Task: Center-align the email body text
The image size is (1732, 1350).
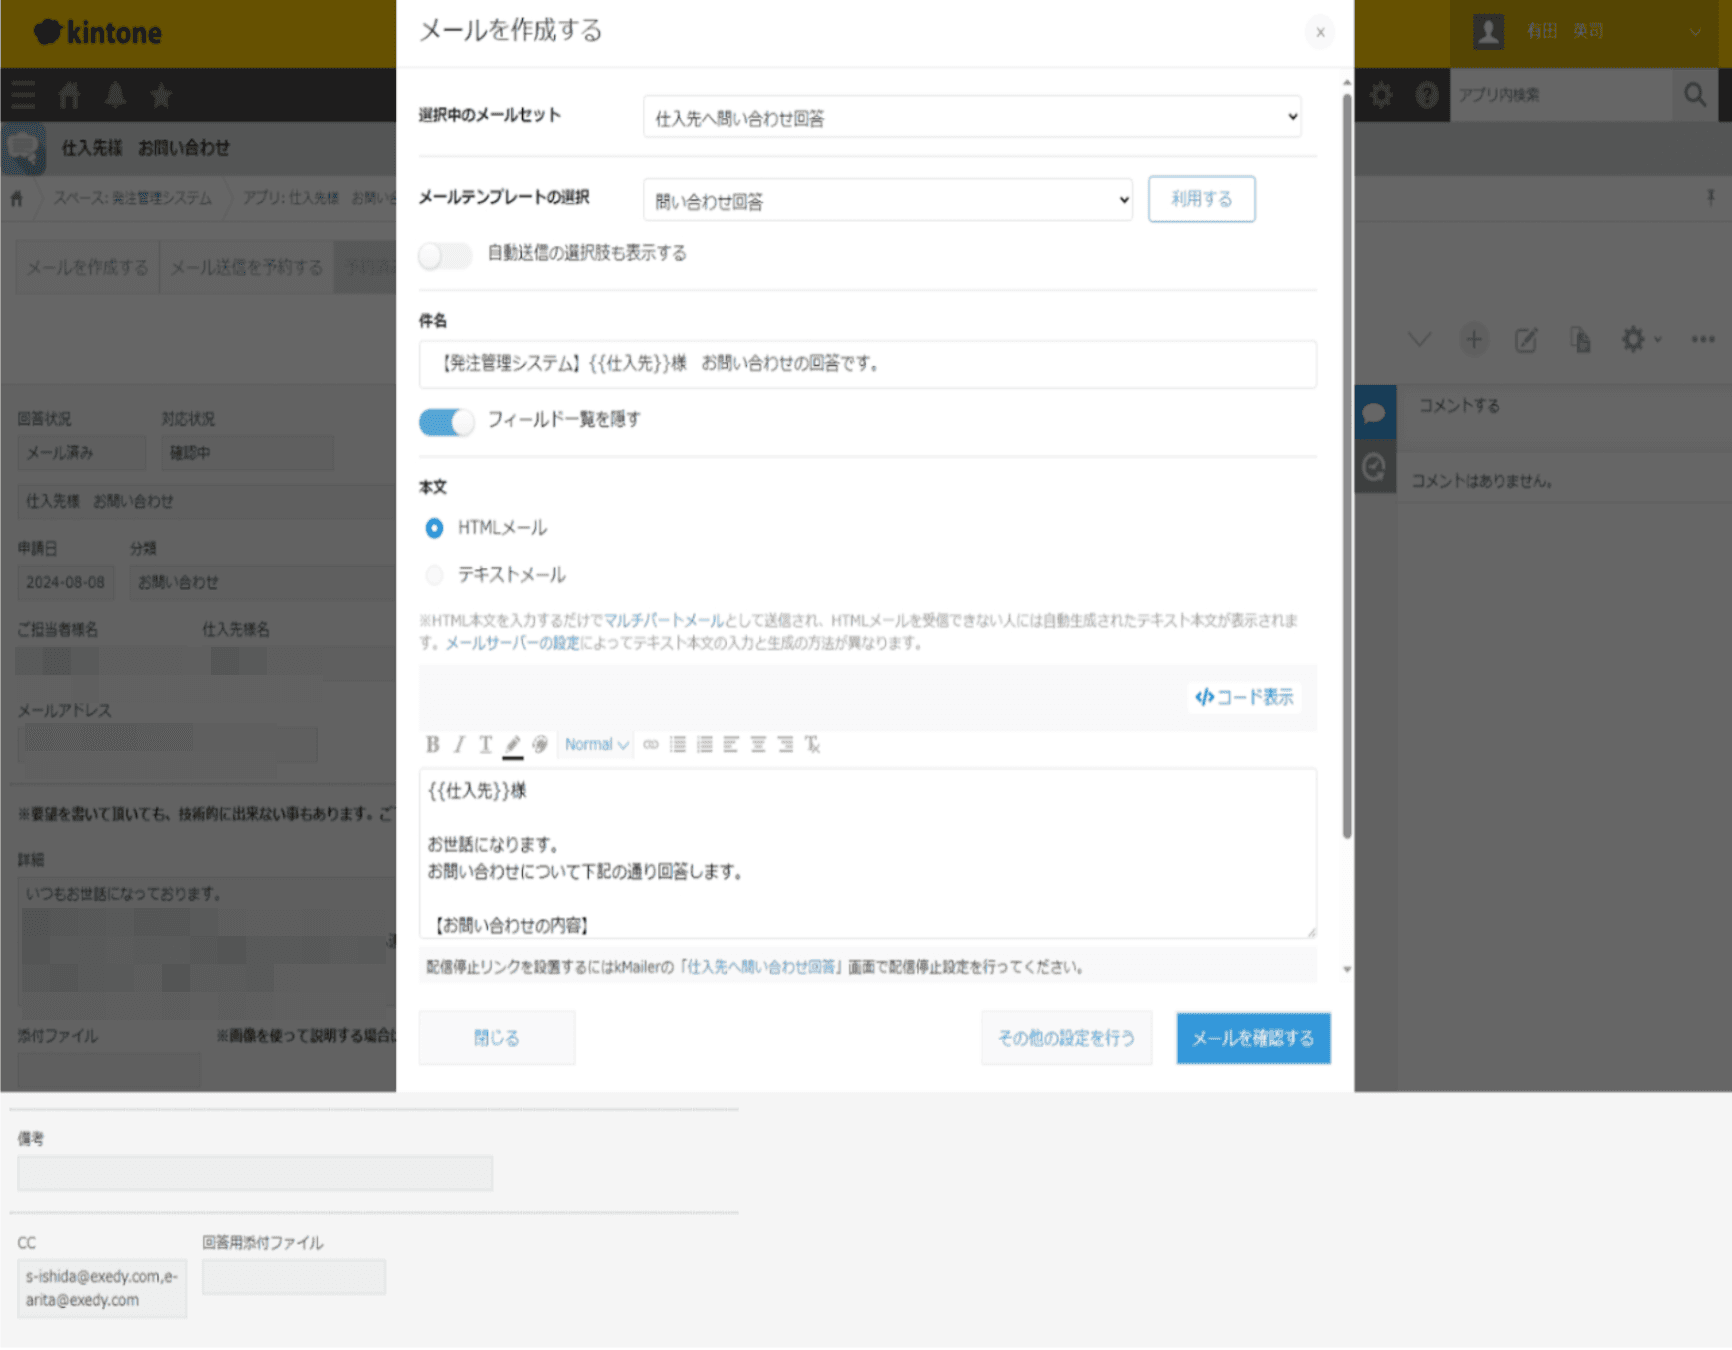Action: [758, 744]
